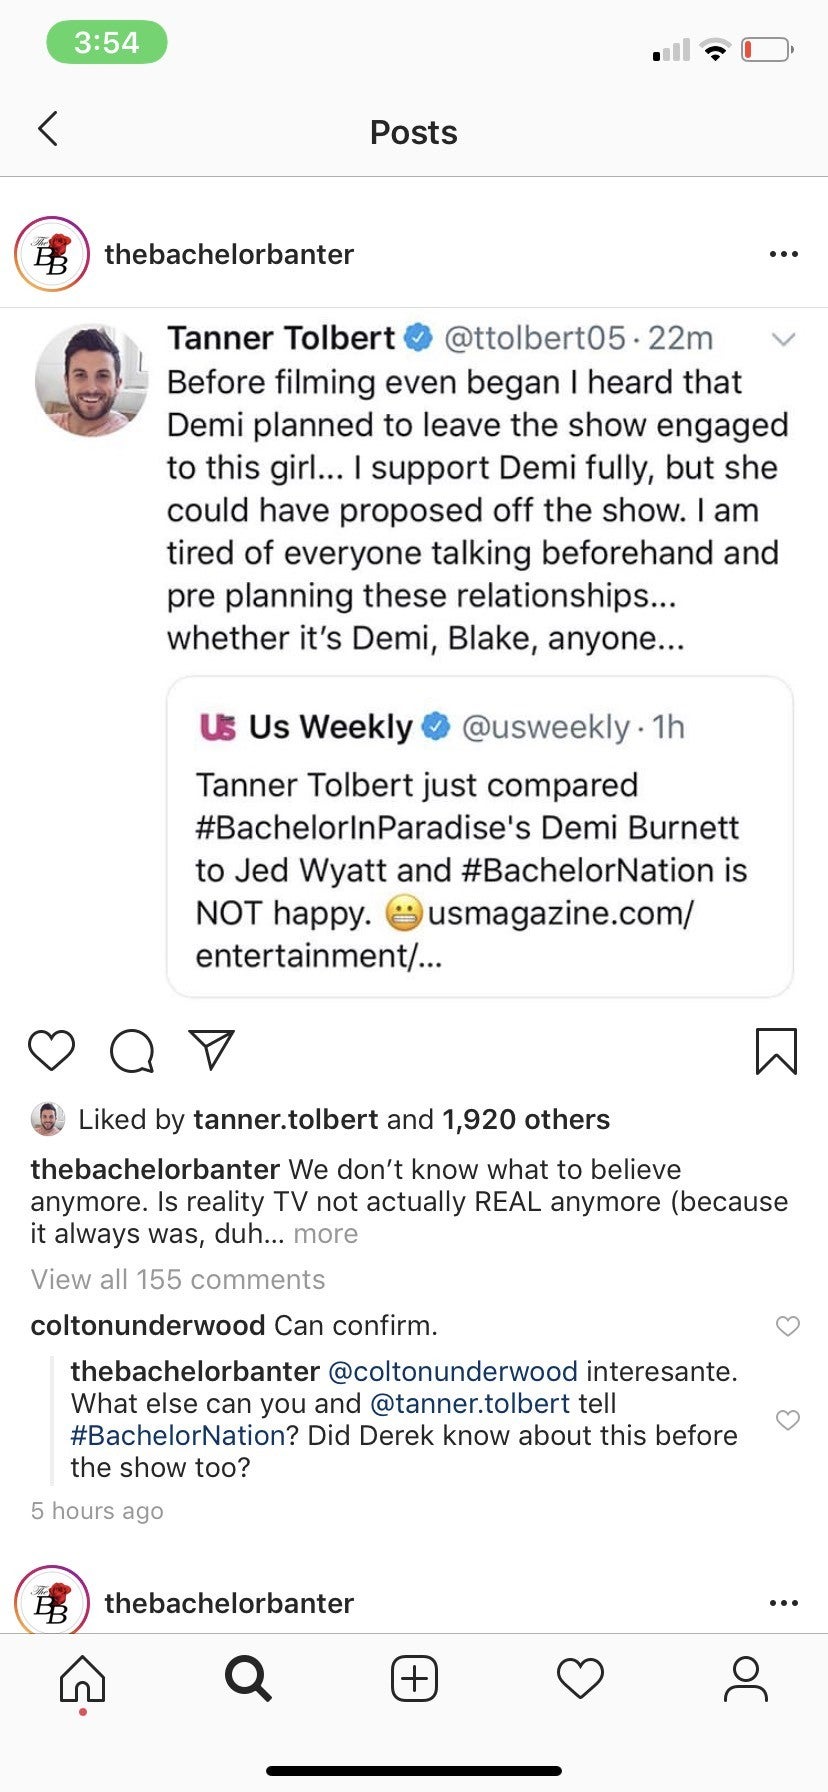
Task: Open thebachelorbanter profile picture at top
Action: click(x=52, y=254)
